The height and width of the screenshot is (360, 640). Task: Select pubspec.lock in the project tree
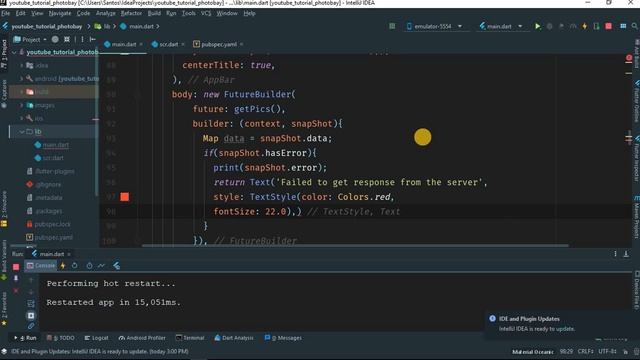tap(52, 224)
